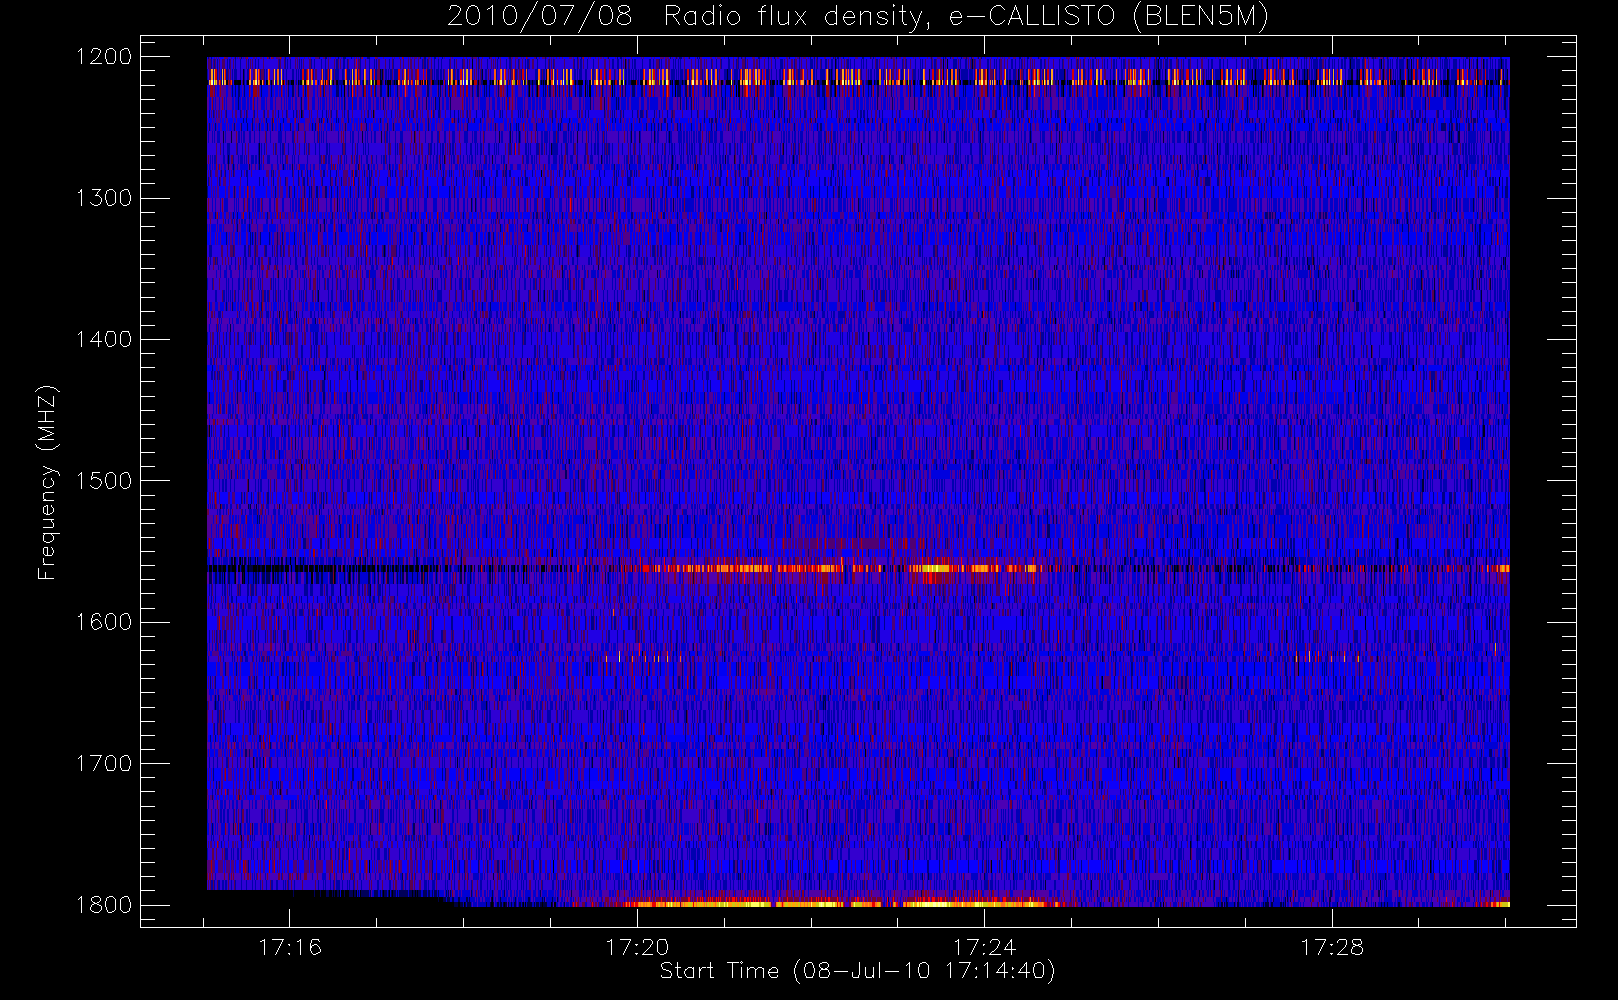The width and height of the screenshot is (1618, 1000).
Task: Click the 17:28 time tick label
Action: pos(1332,947)
